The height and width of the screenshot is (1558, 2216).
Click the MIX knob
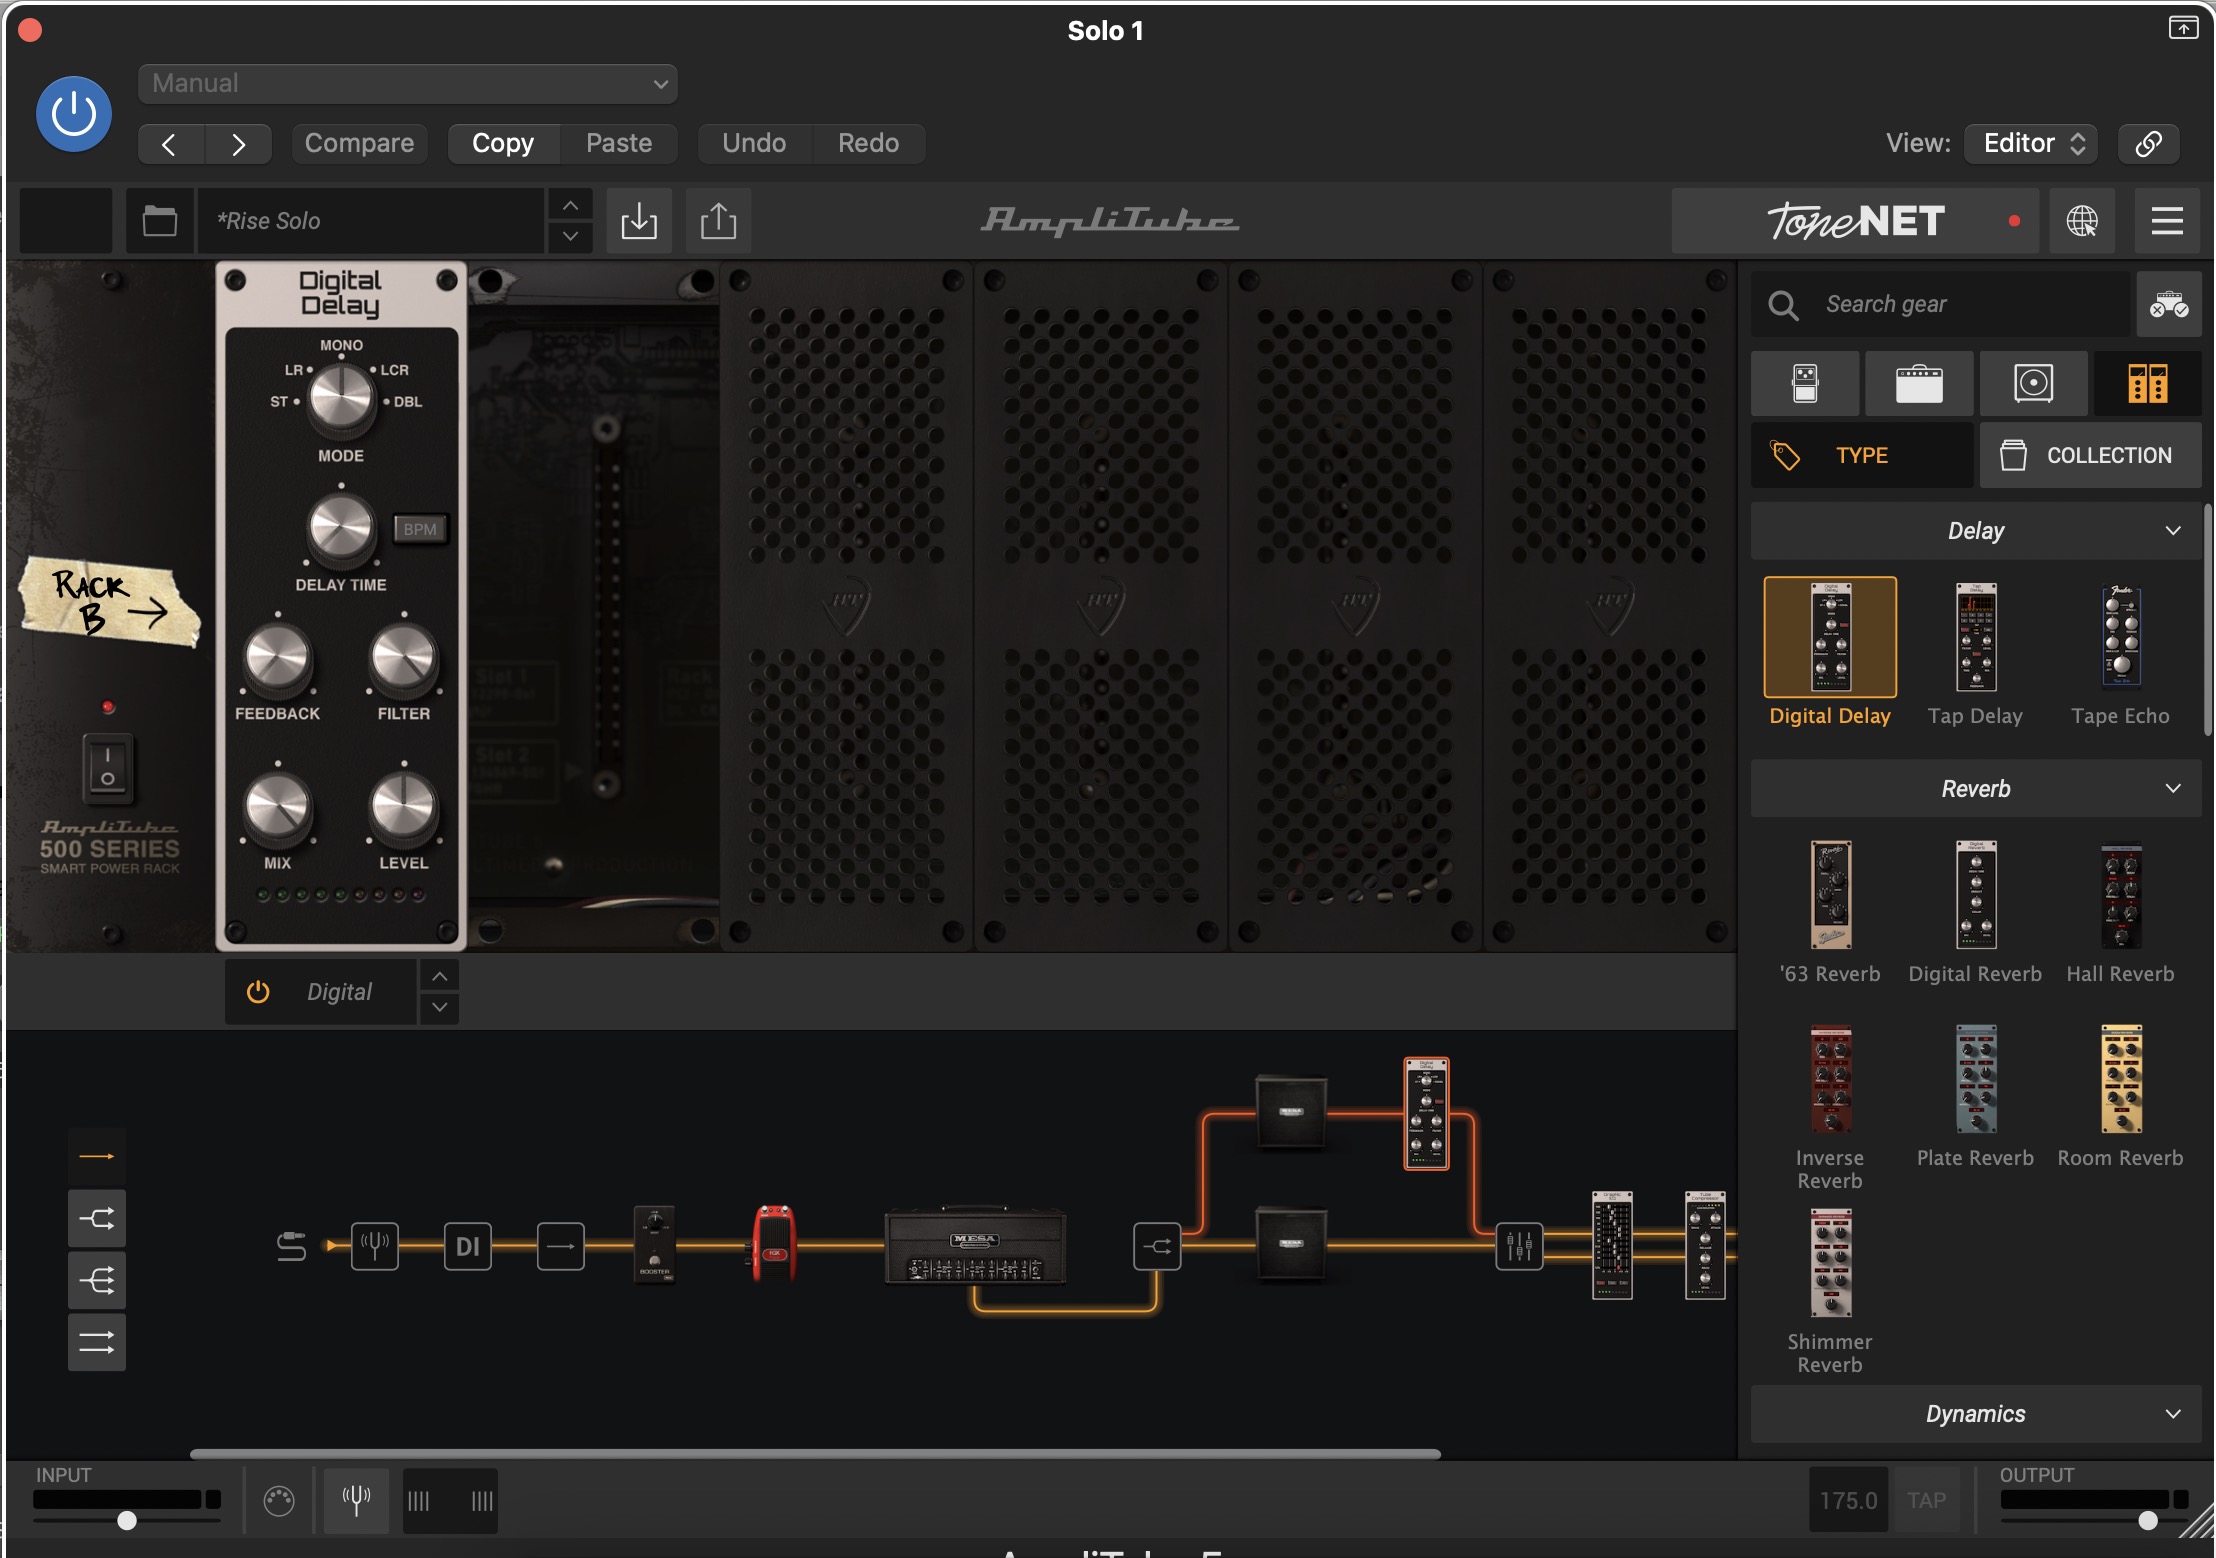click(x=277, y=806)
